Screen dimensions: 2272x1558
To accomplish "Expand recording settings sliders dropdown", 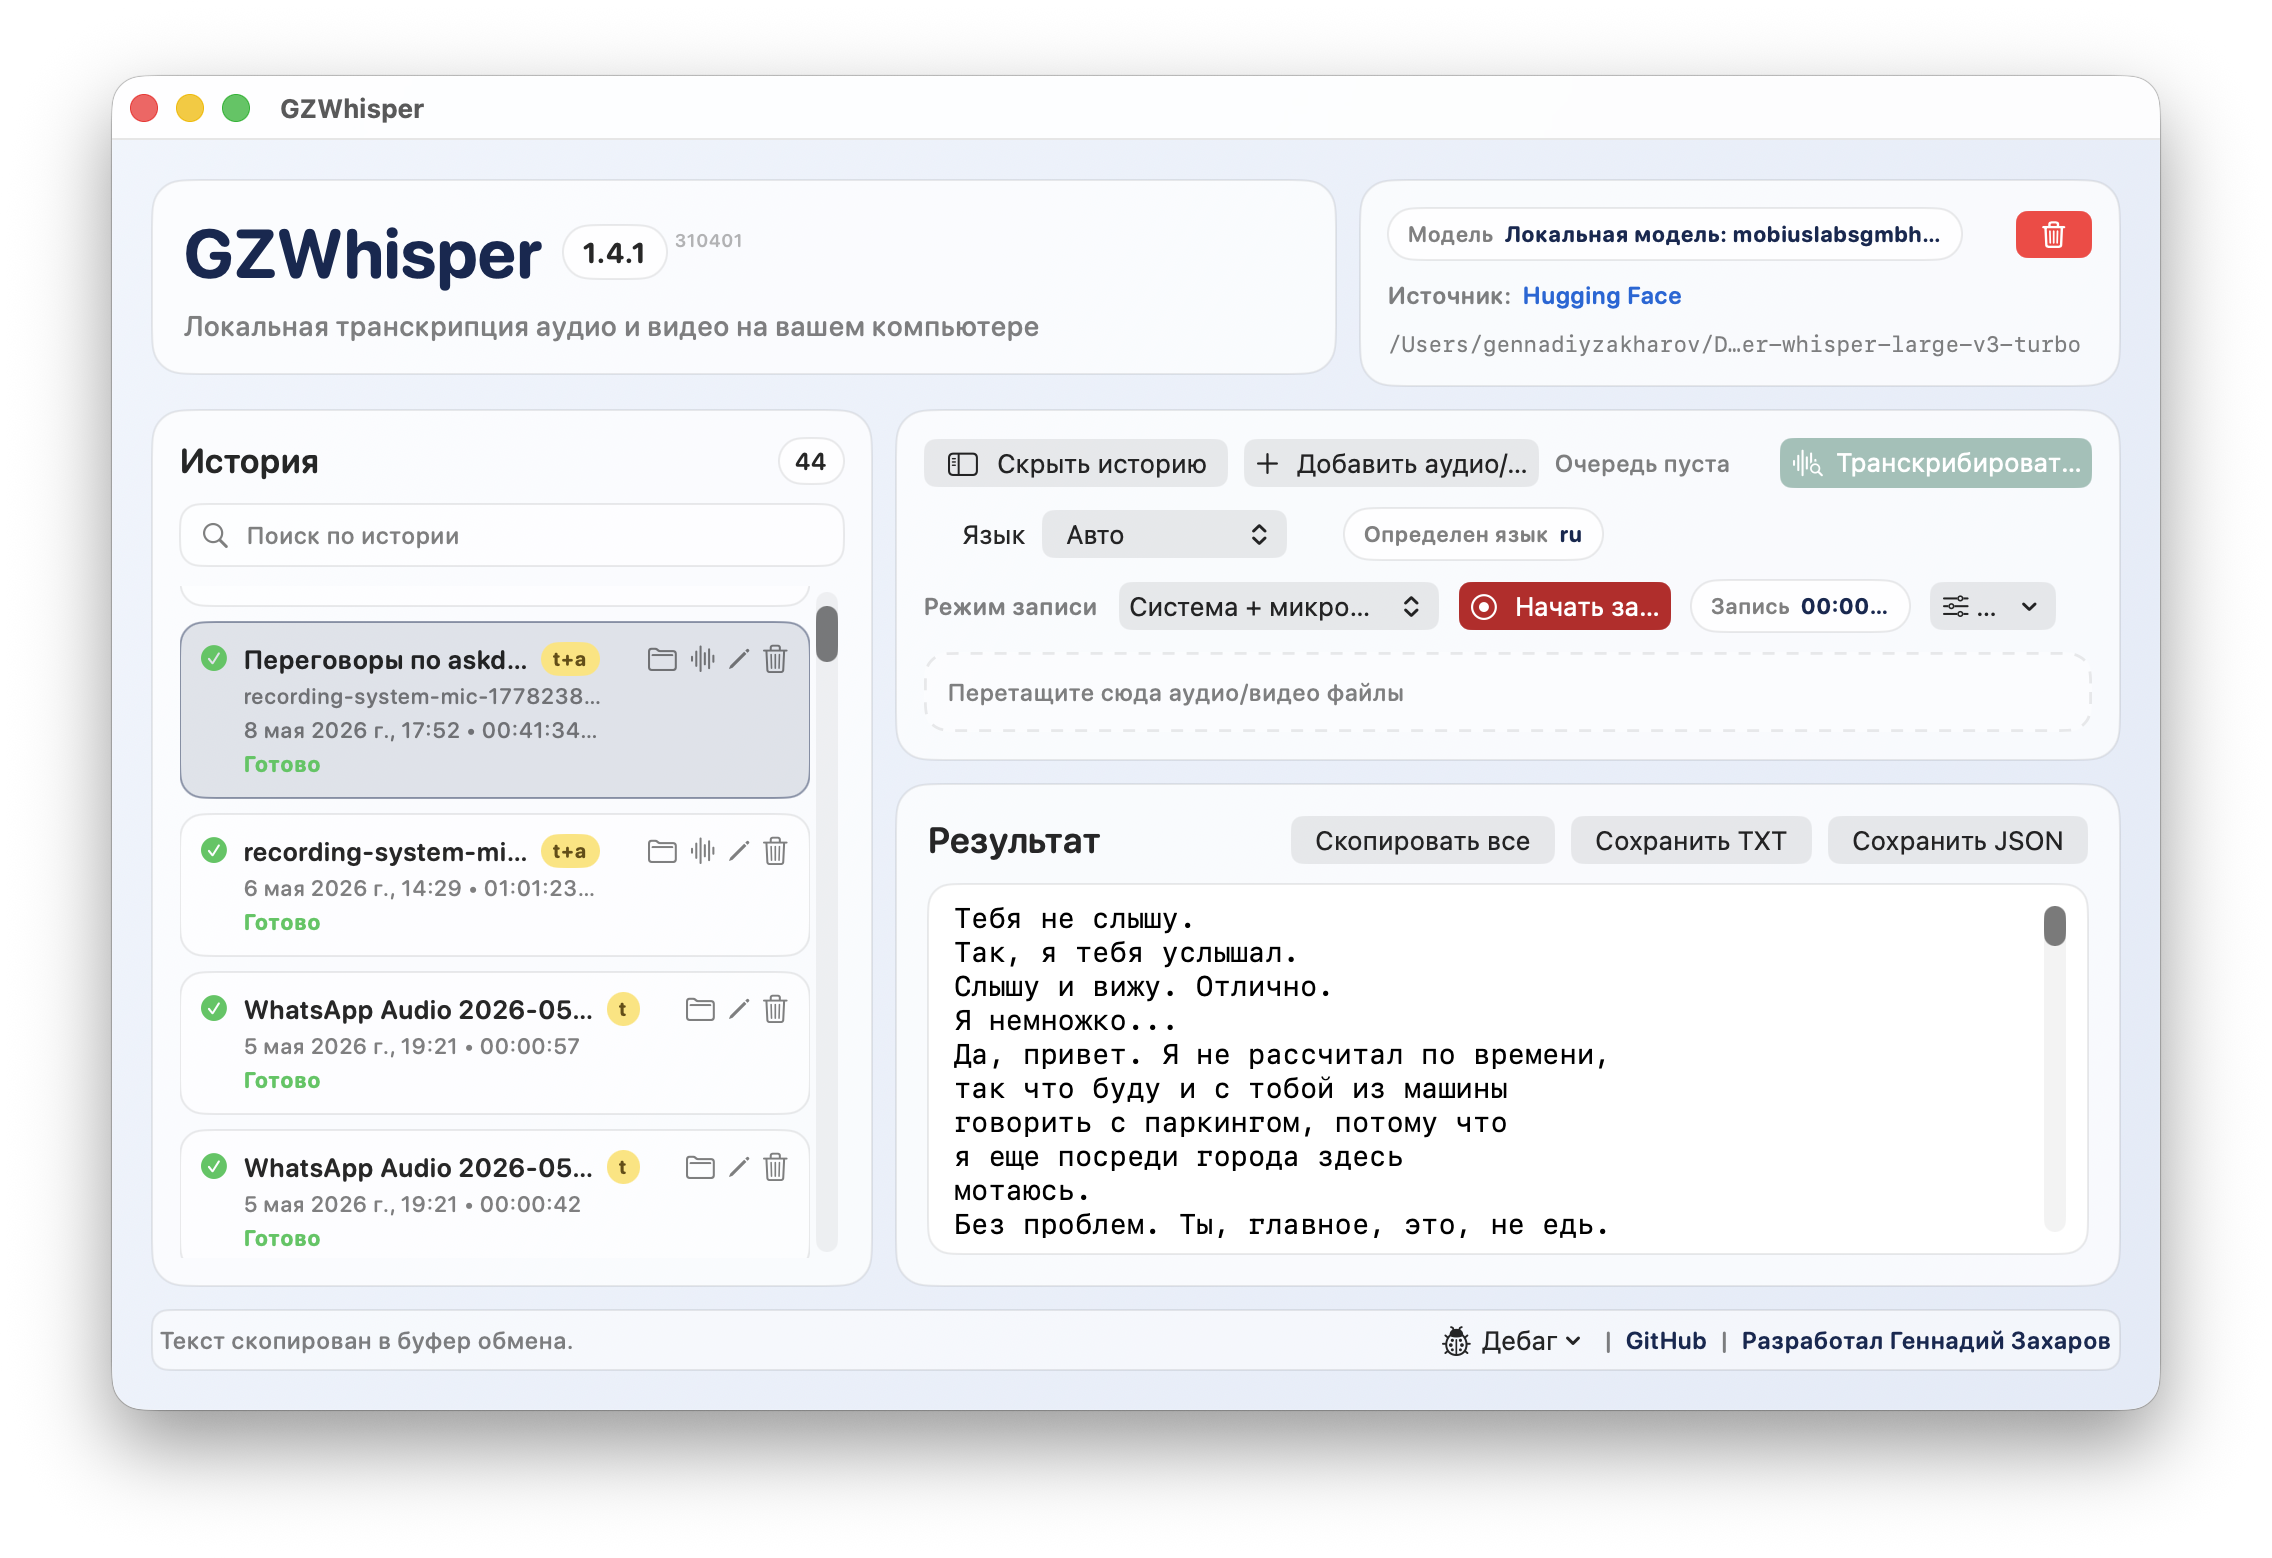I will click(1991, 607).
